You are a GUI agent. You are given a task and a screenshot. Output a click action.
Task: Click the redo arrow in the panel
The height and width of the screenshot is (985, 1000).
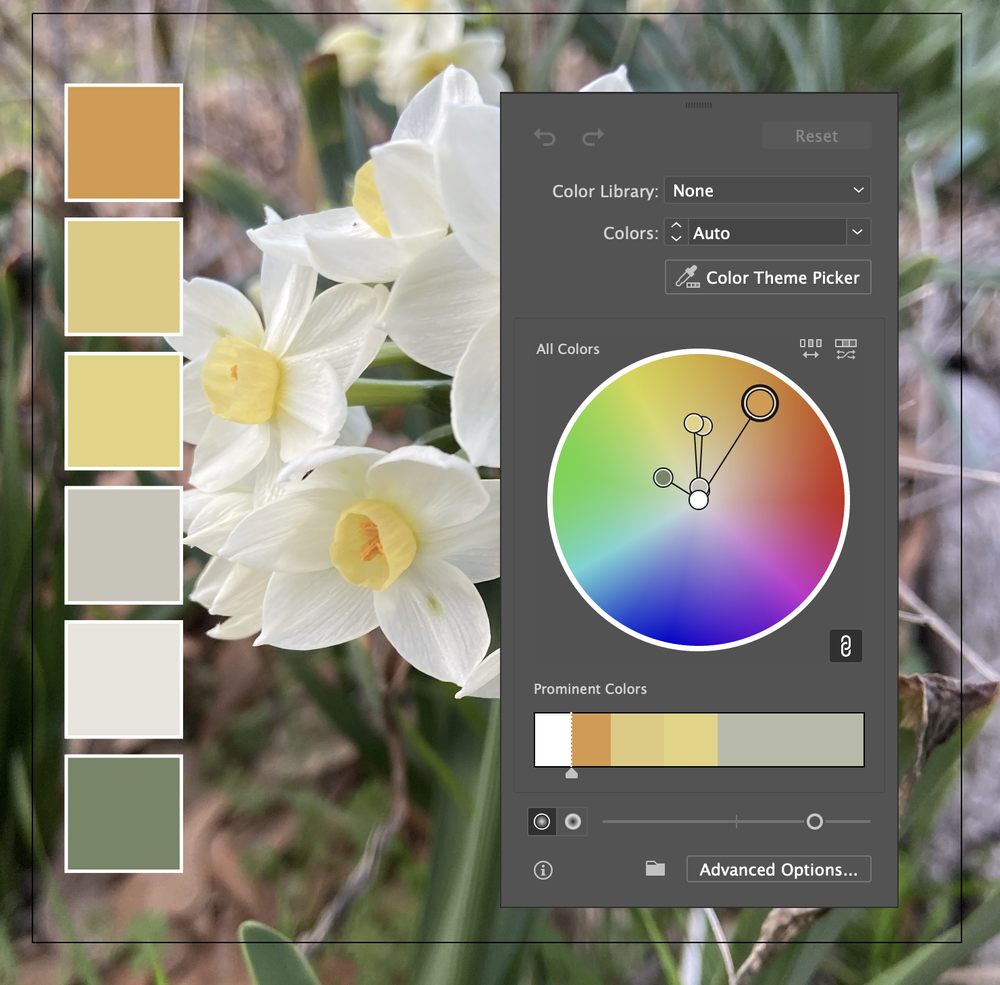592,137
